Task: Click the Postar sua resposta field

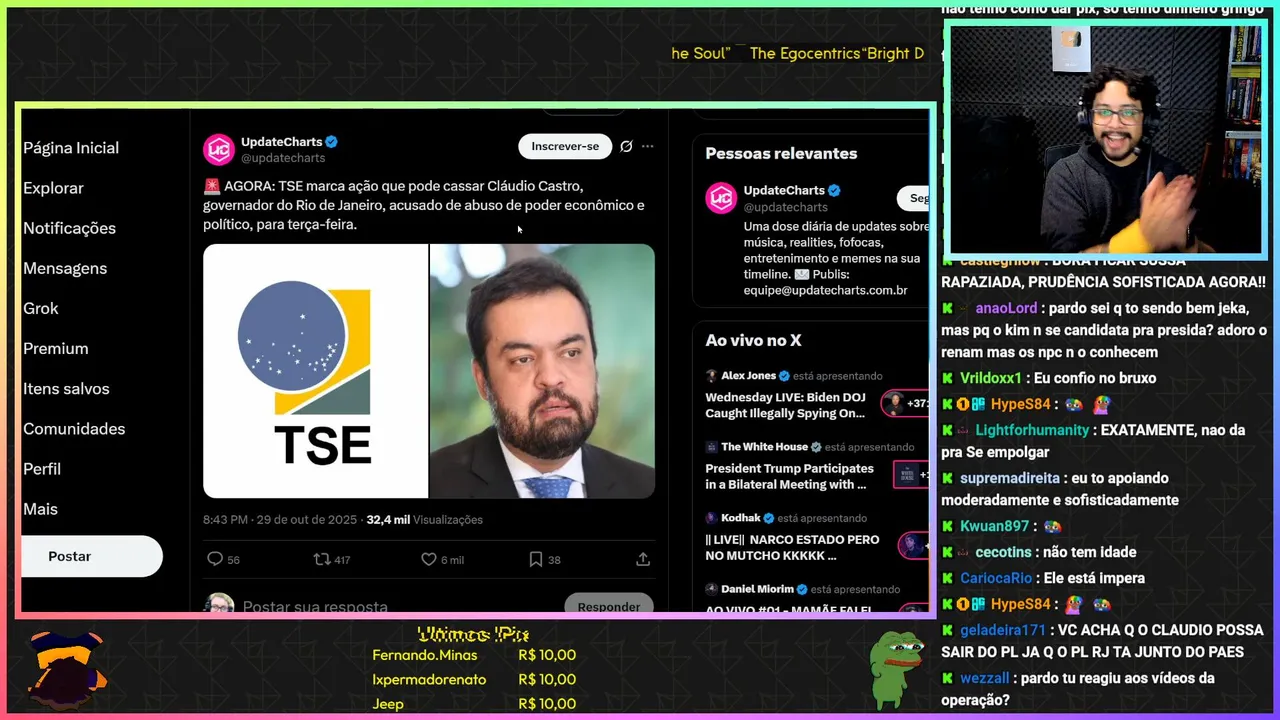Action: click(x=315, y=606)
